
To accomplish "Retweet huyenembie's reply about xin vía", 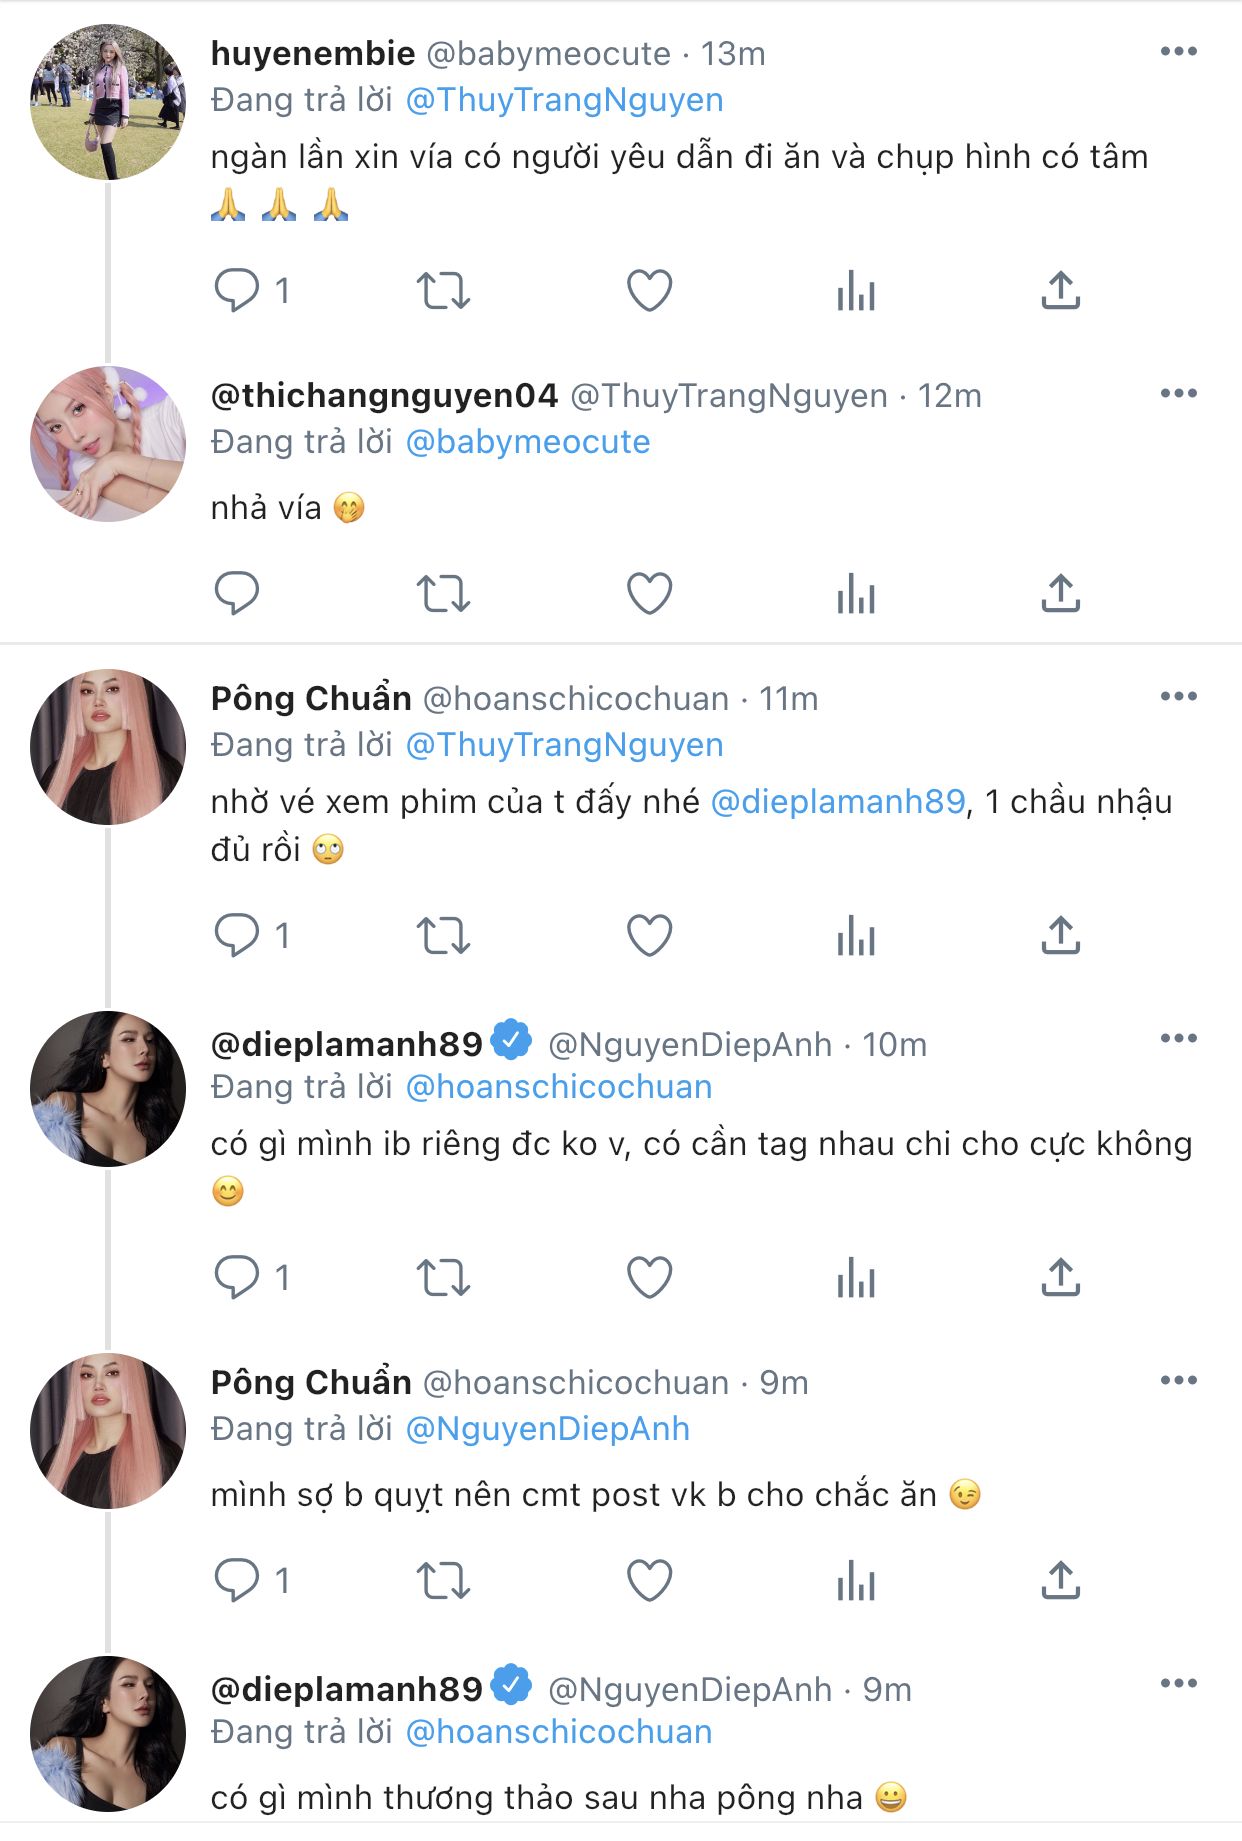I will [x=442, y=291].
